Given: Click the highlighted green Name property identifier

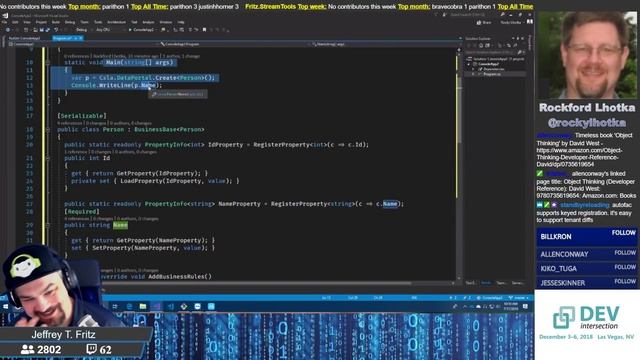Looking at the screenshot, I should click(120, 225).
